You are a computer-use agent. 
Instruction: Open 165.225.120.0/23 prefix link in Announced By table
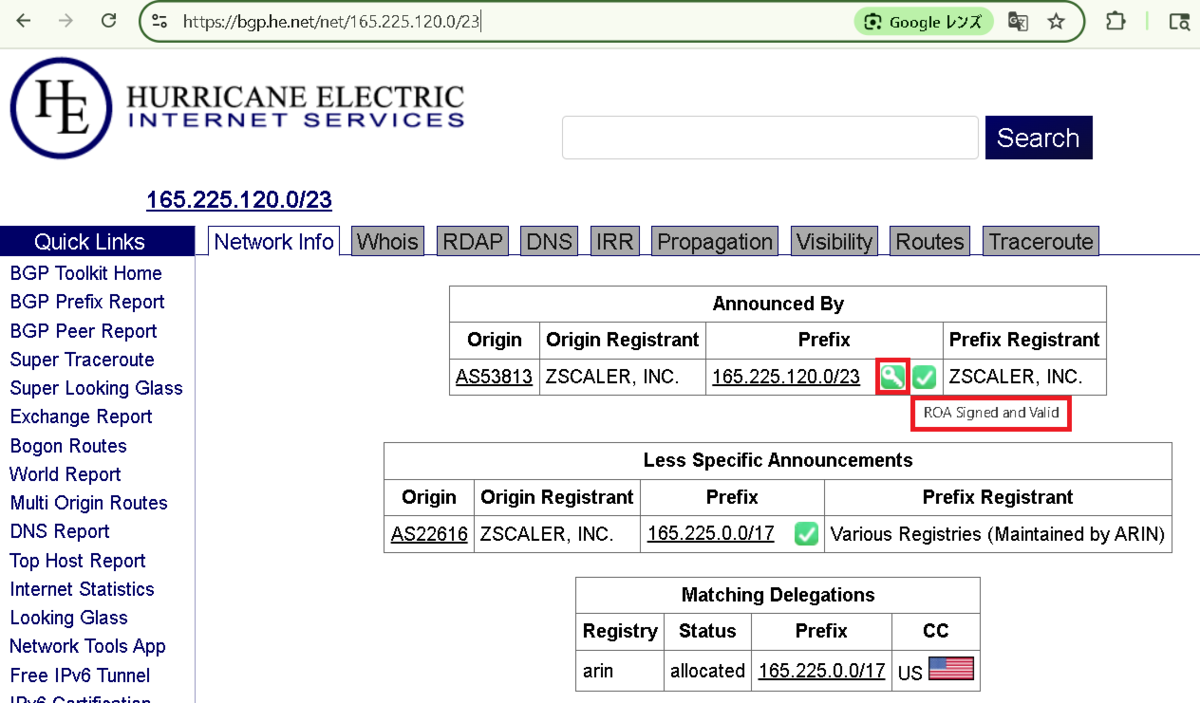(x=786, y=377)
